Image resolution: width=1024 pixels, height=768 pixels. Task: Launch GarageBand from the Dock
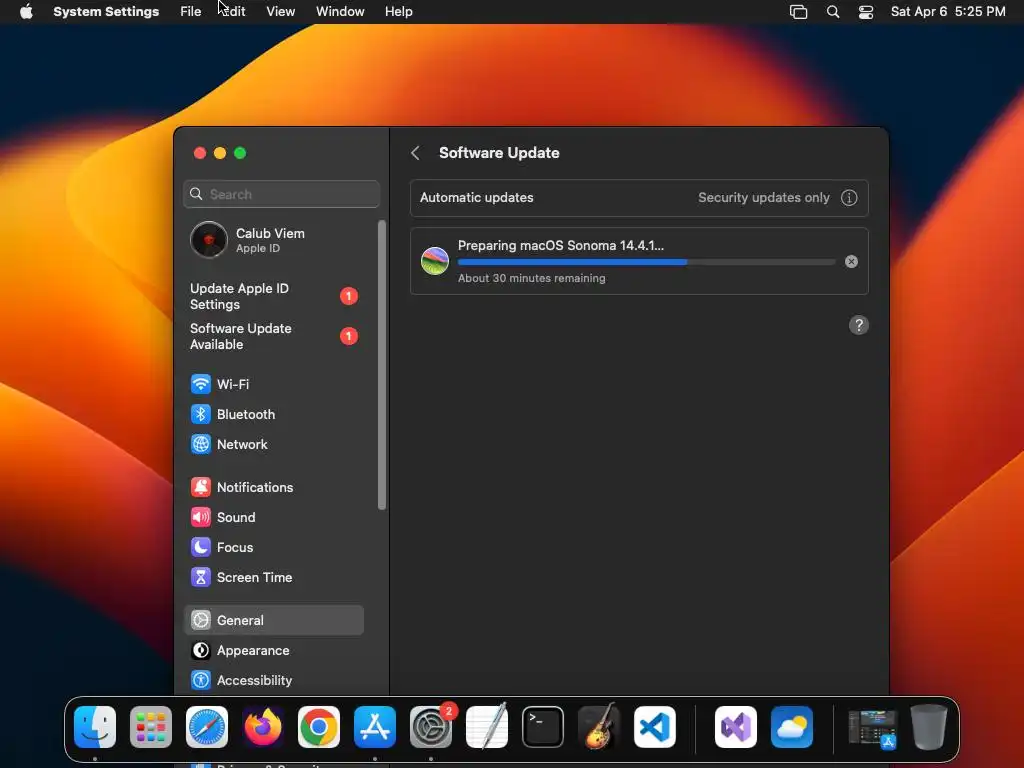[x=599, y=727]
